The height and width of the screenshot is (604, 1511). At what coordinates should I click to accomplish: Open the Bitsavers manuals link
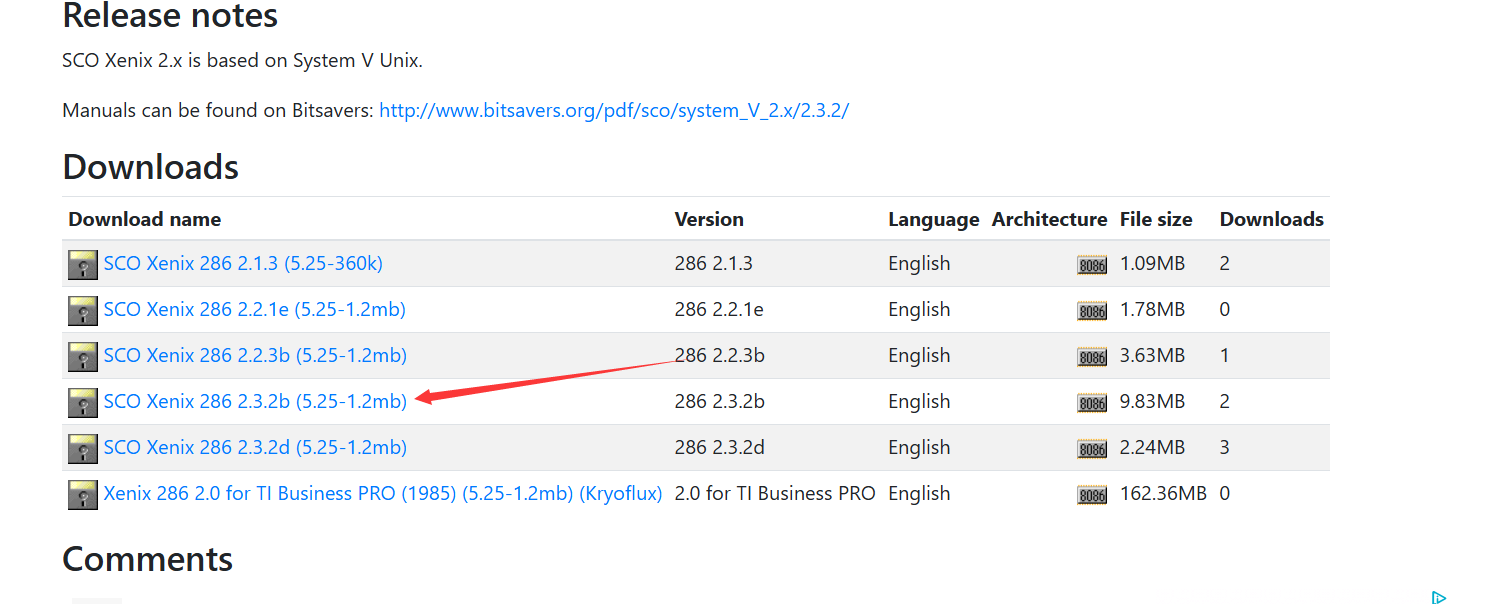[x=614, y=110]
